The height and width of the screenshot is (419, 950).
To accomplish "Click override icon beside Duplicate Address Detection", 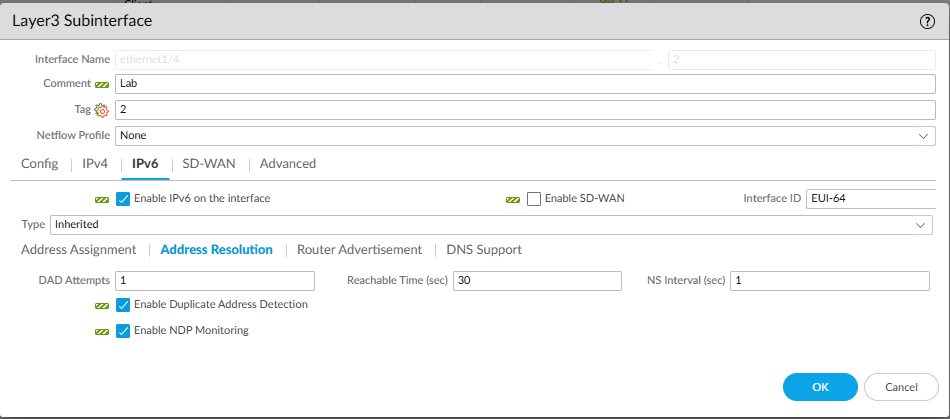I will 101,305.
